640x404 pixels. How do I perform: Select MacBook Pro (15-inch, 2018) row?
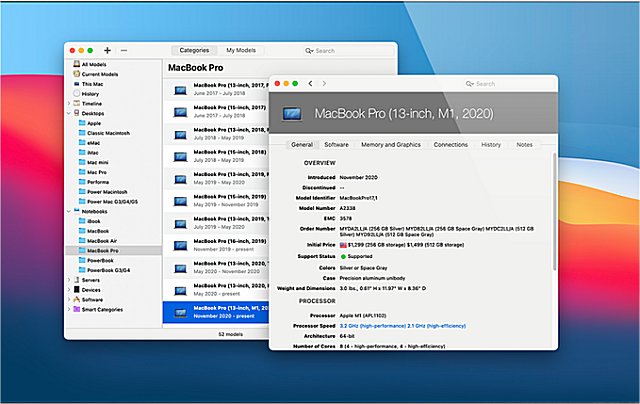point(216,156)
